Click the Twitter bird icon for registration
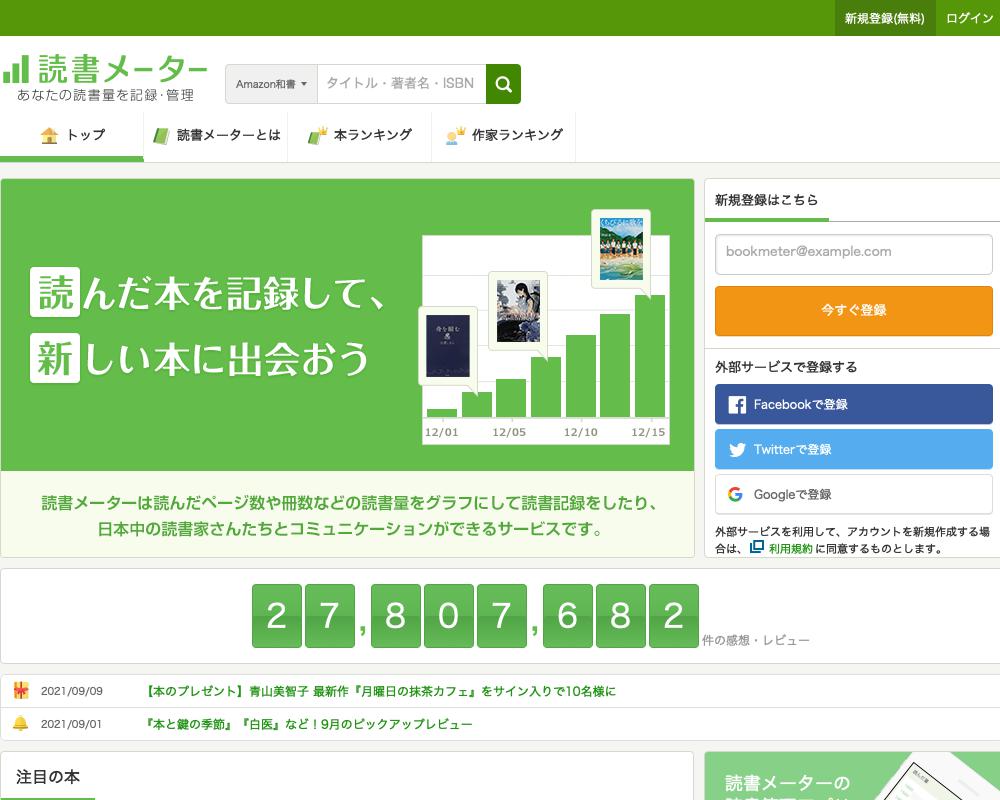 pos(737,449)
